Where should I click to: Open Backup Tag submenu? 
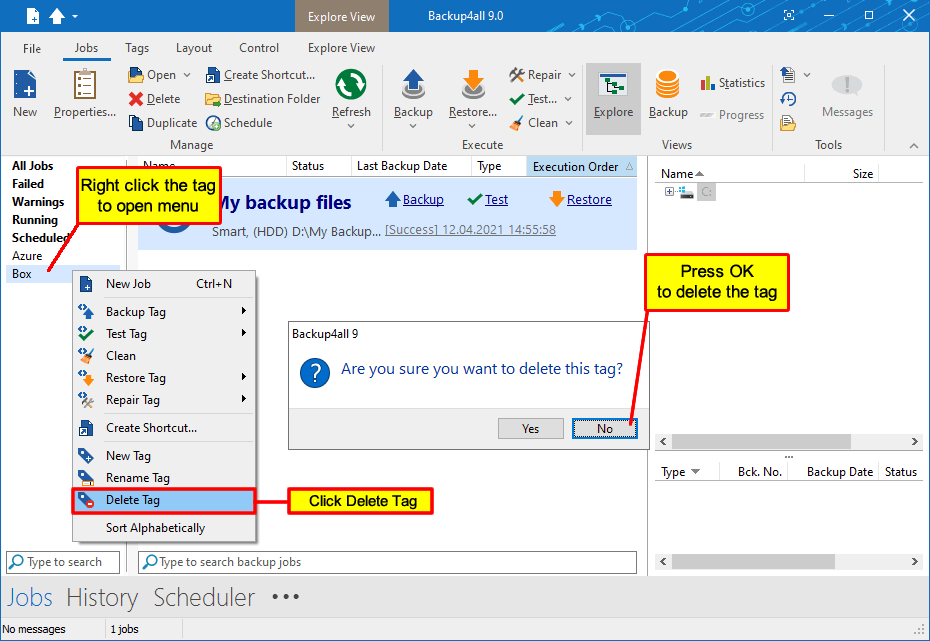pyautogui.click(x=164, y=312)
